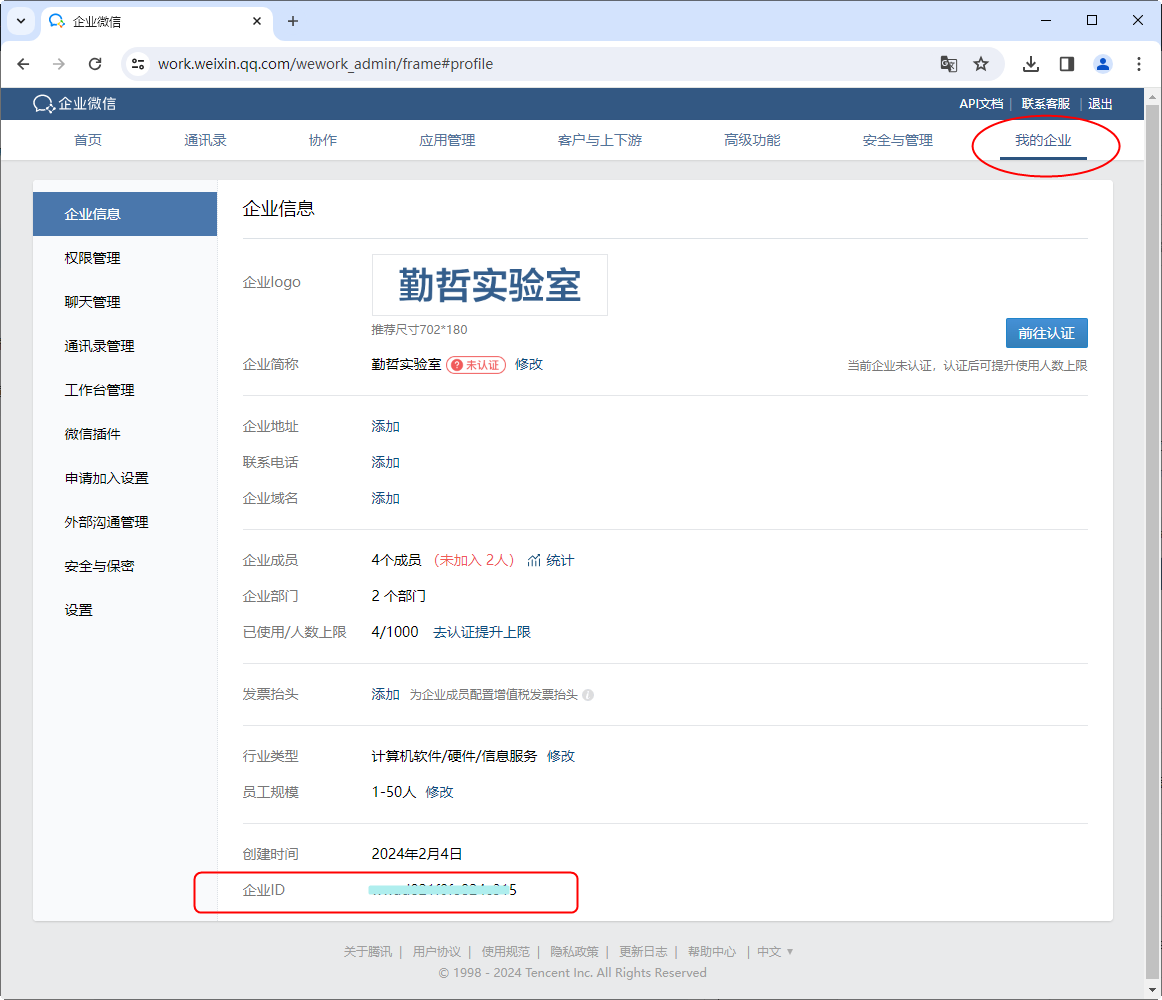Click the invoice header info icon
This screenshot has height=1000, width=1162.
tap(588, 695)
